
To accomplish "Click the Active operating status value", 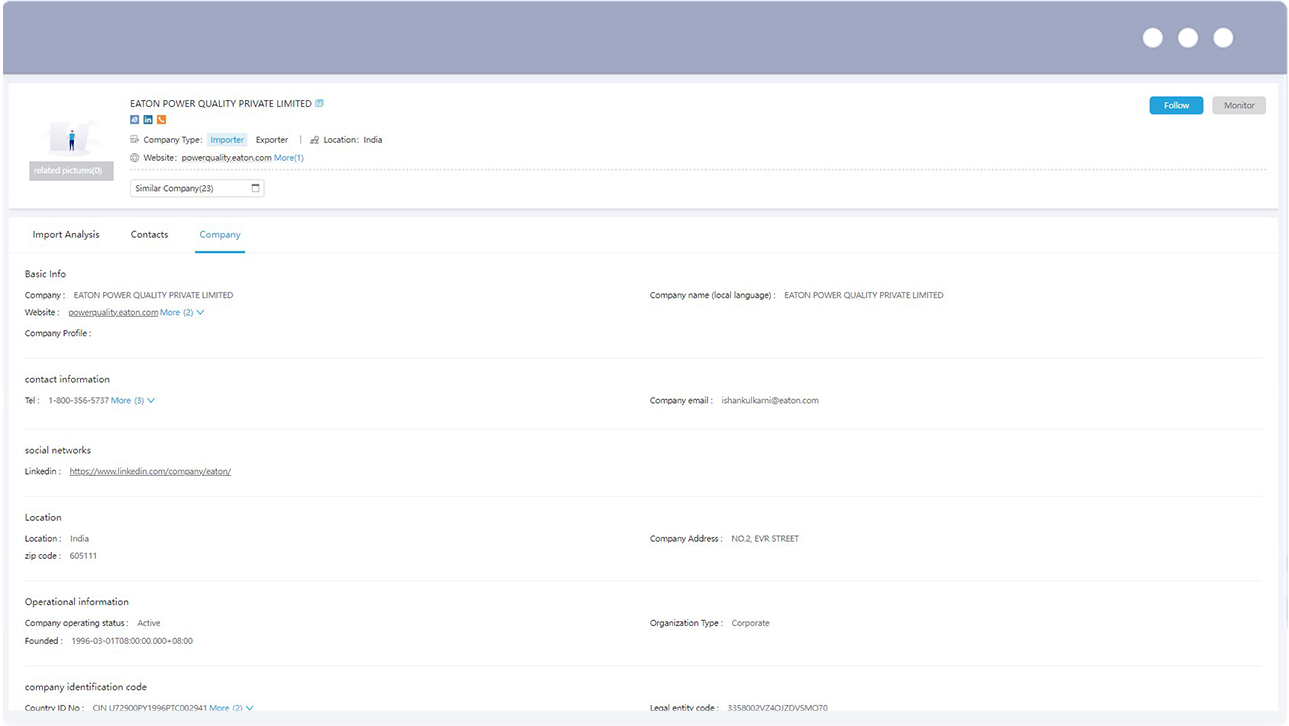I will (149, 623).
